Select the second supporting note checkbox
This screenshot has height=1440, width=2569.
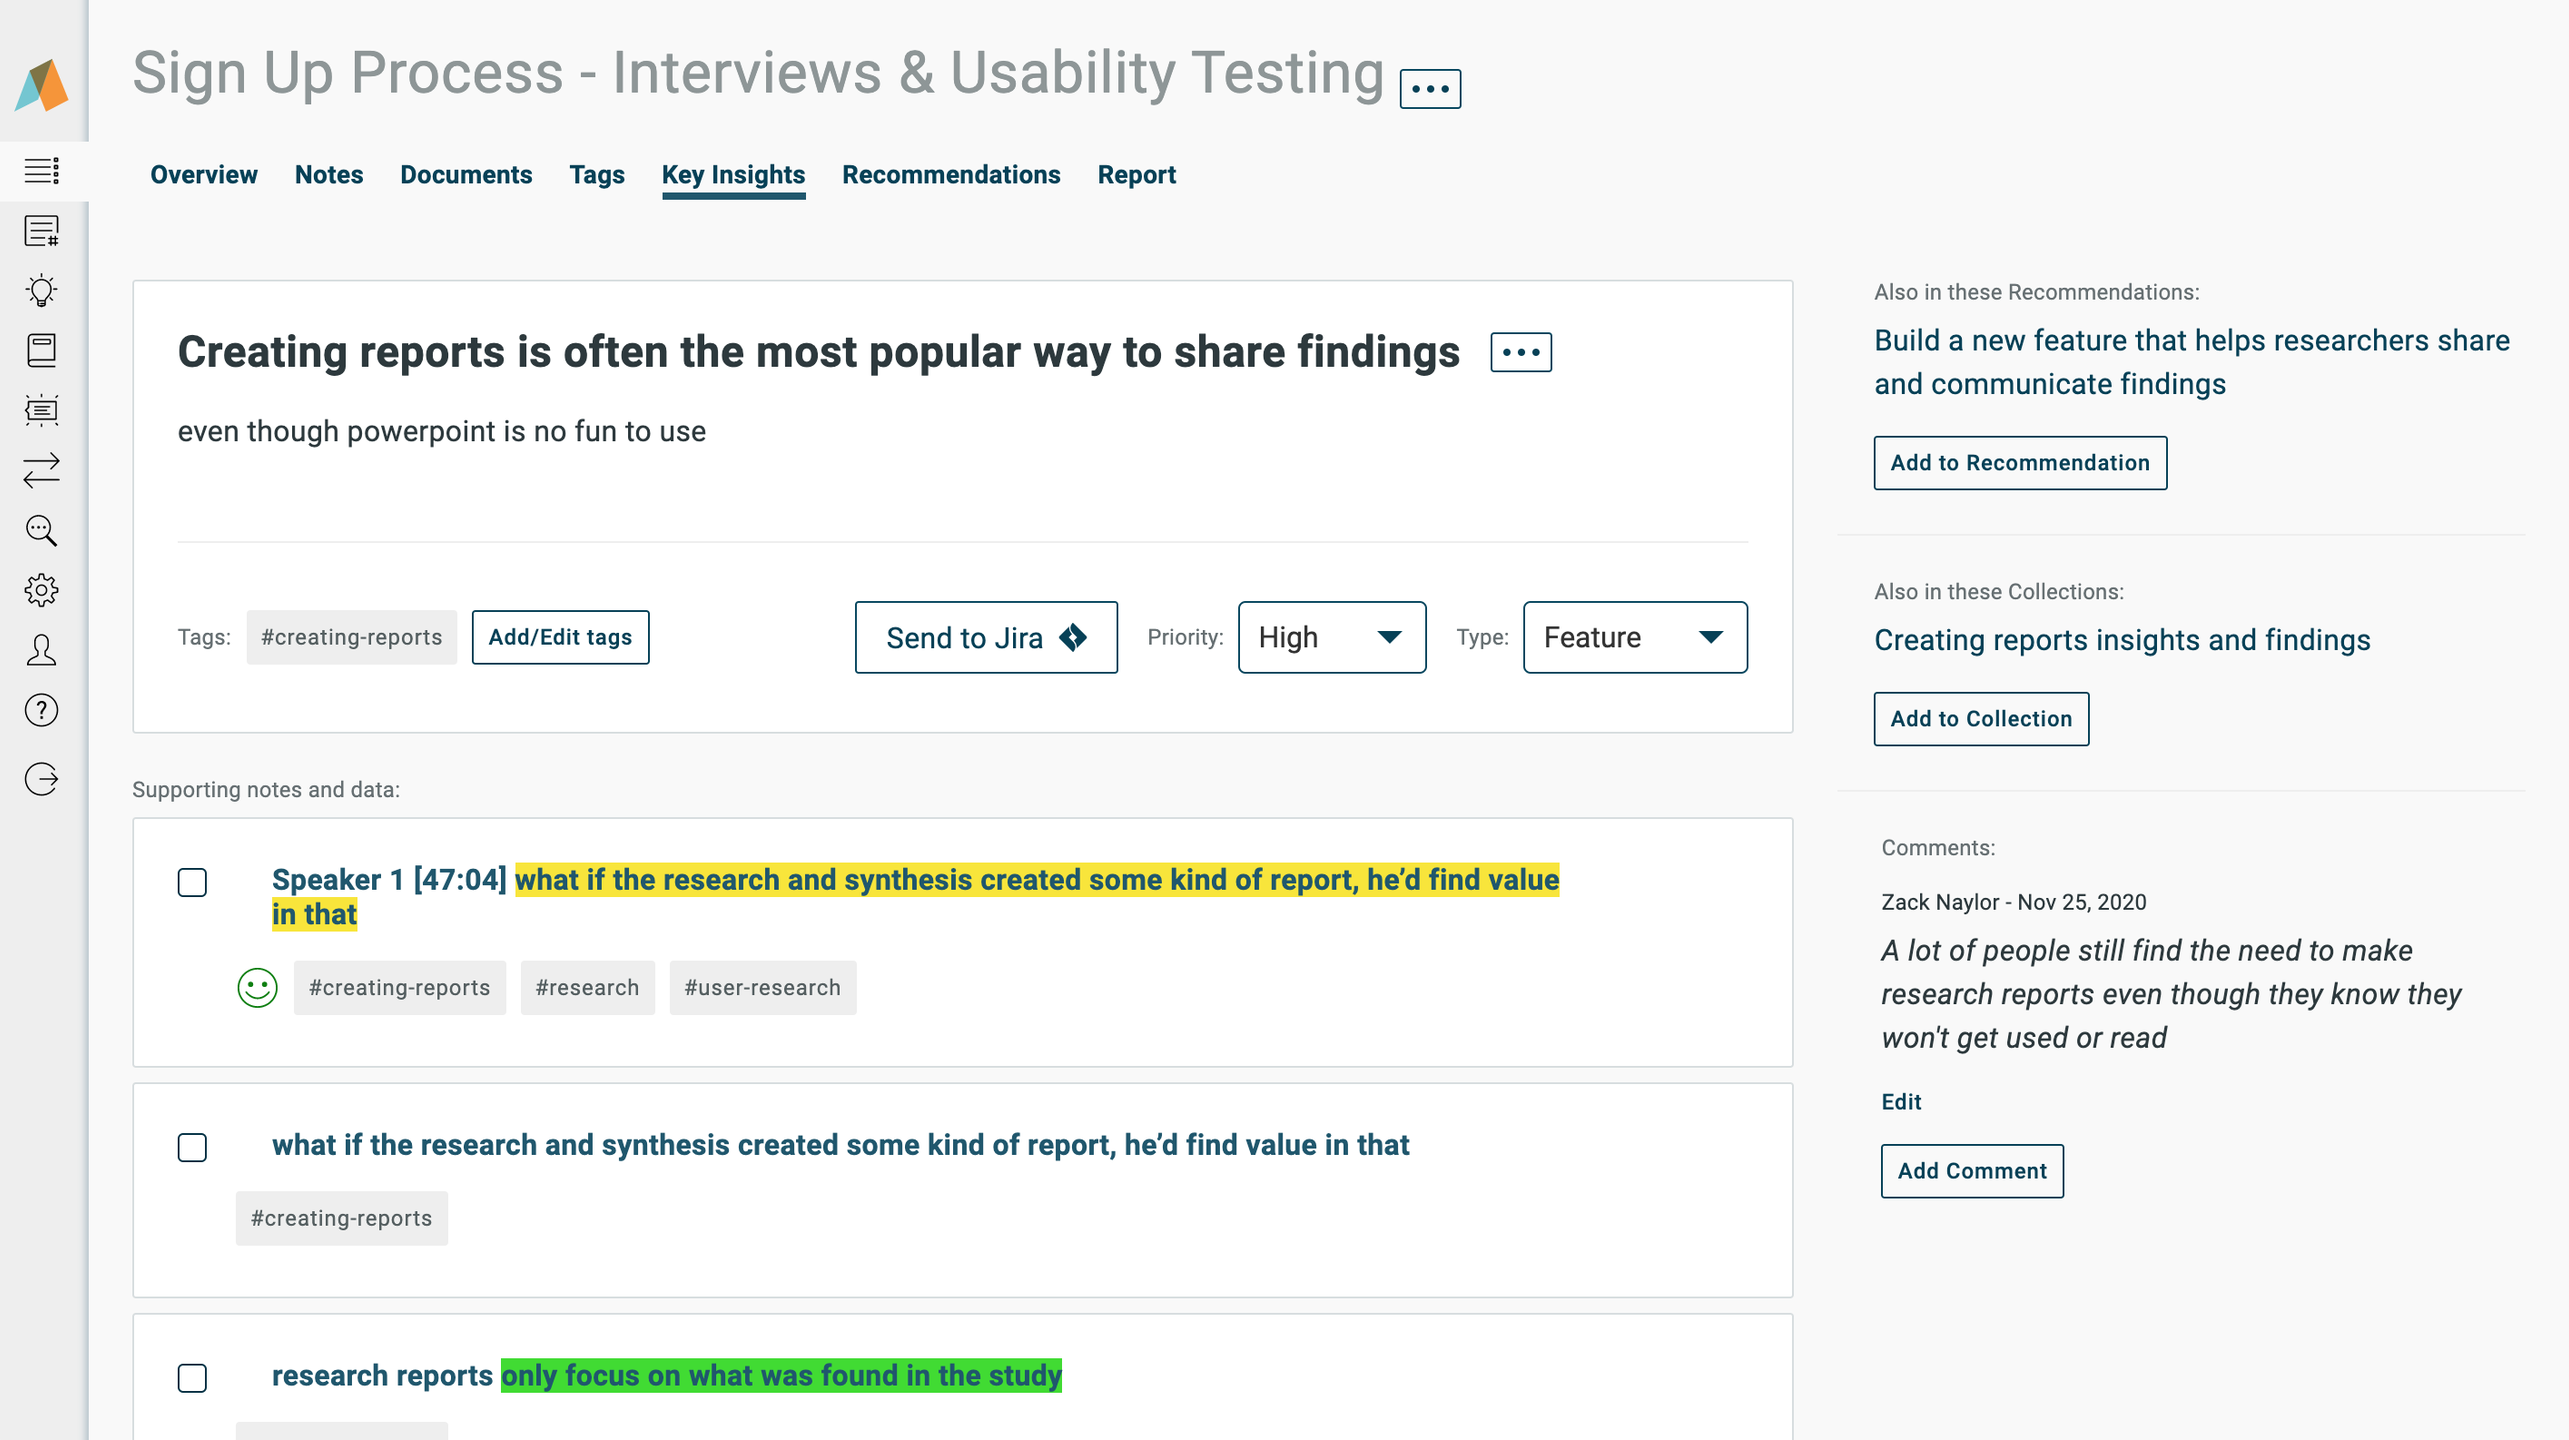point(192,1147)
